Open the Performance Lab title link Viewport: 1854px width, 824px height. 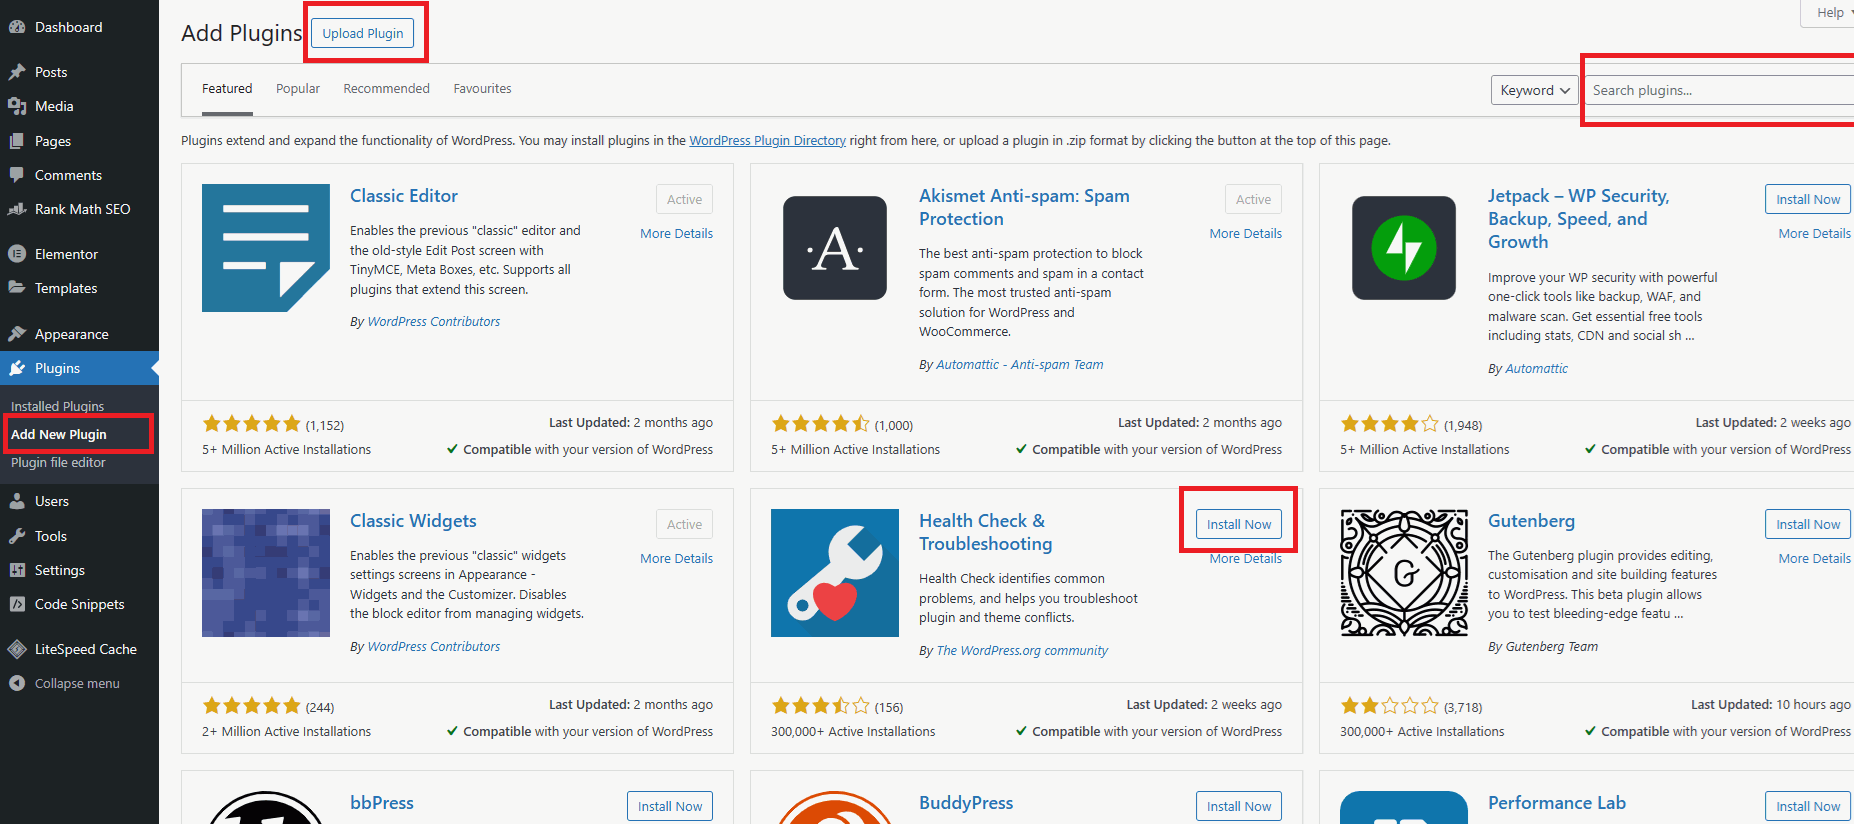coord(1557,803)
